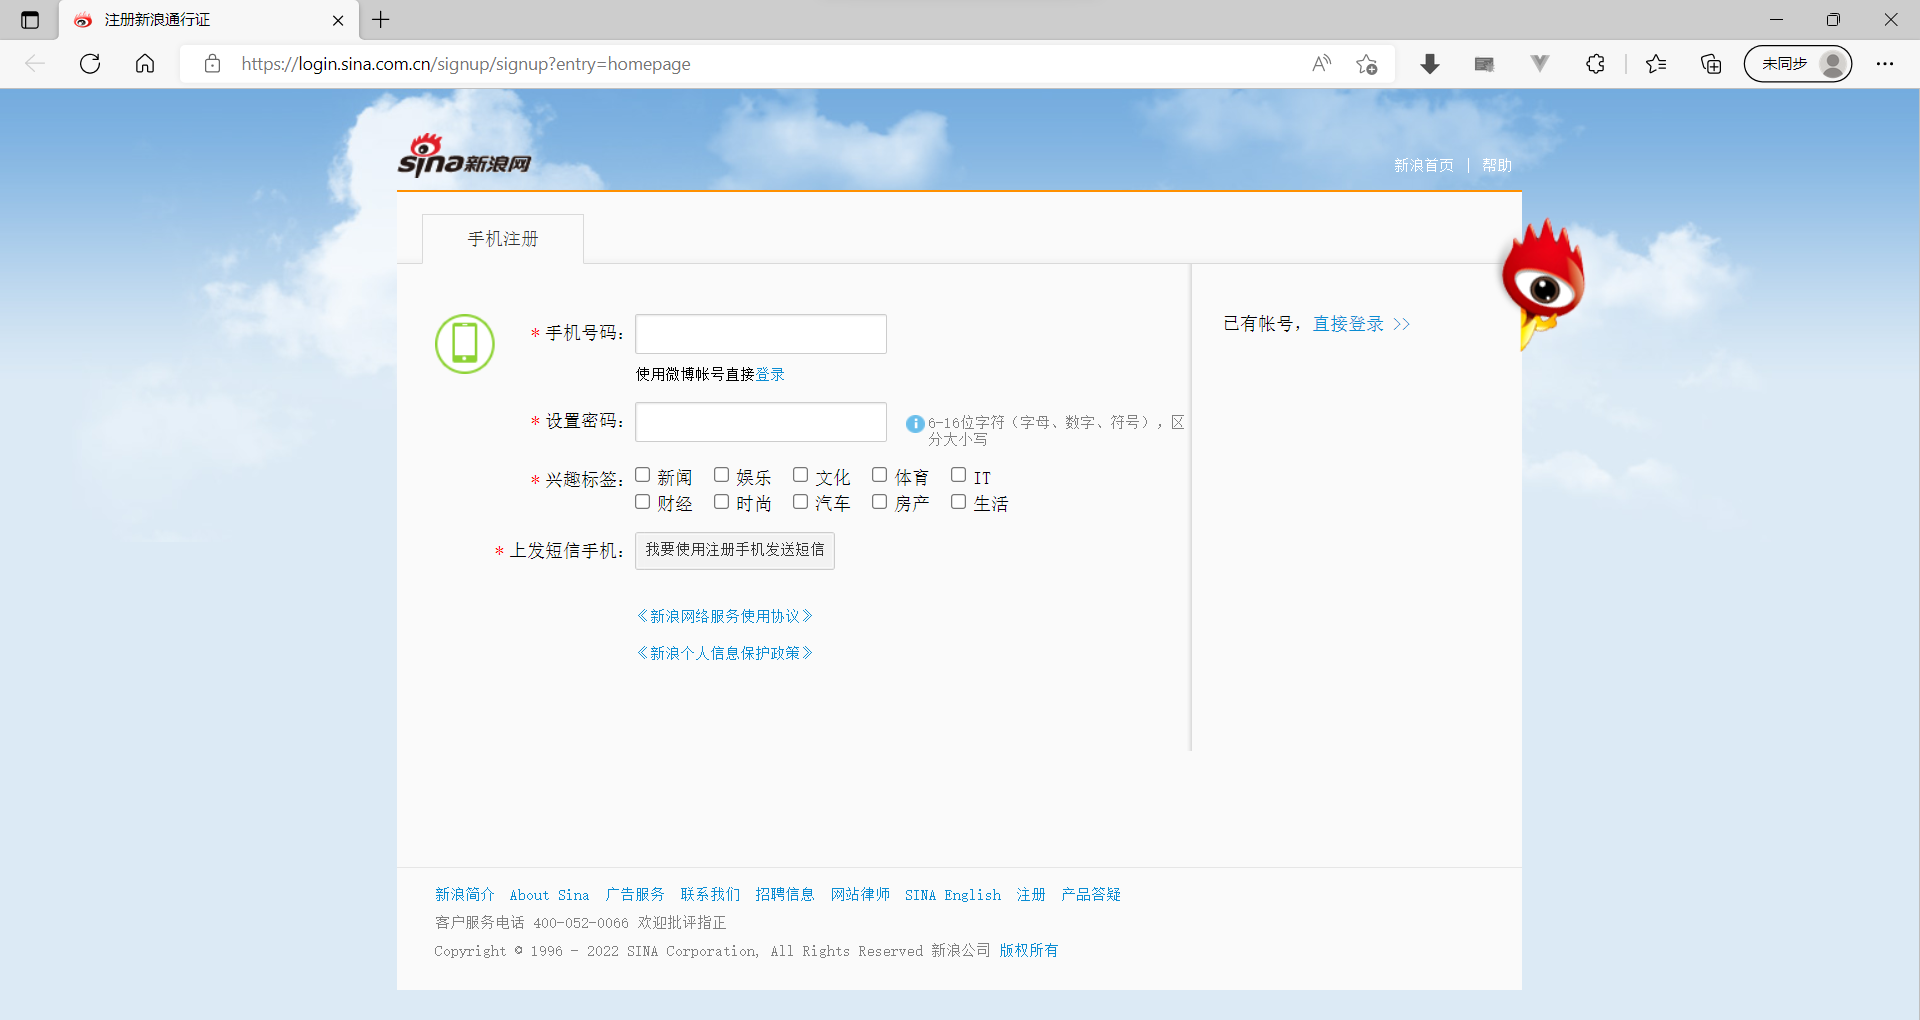This screenshot has height=1020, width=1920.
Task: Click the site lock icon in address bar
Action: tap(212, 63)
